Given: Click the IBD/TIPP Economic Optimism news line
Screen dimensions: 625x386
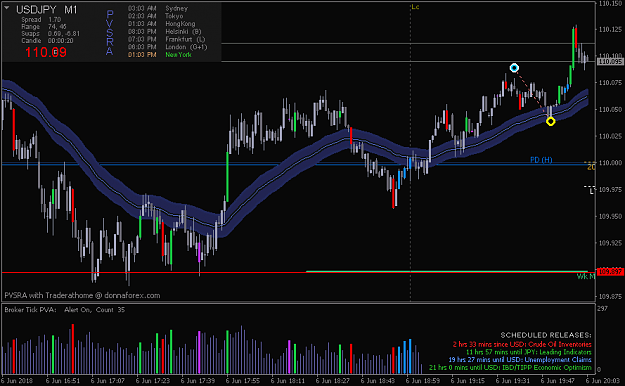Looking at the screenshot, I should point(510,367).
